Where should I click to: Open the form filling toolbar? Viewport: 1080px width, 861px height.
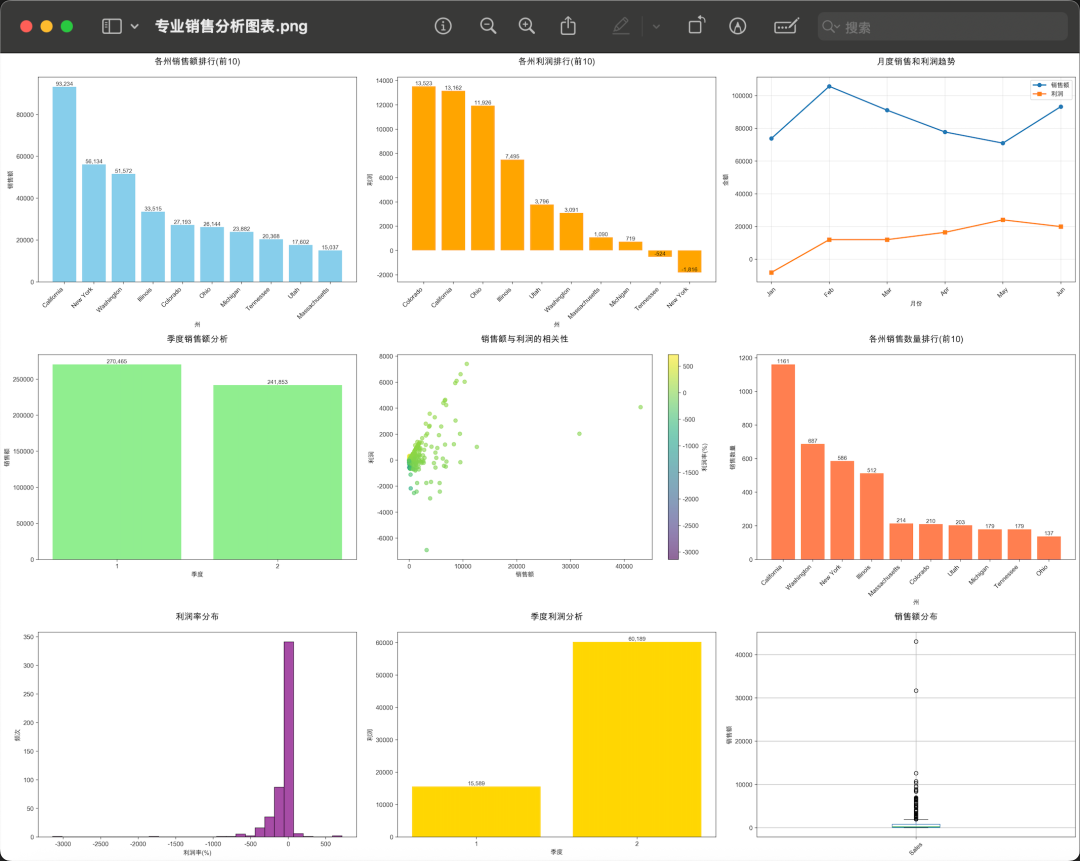coord(786,27)
